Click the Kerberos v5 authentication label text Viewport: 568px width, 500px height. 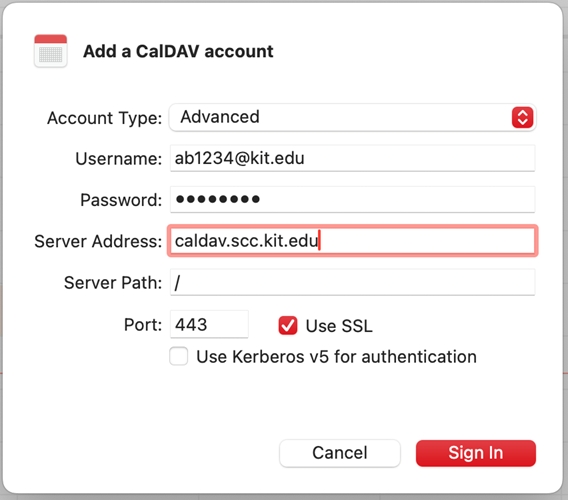coord(337,357)
